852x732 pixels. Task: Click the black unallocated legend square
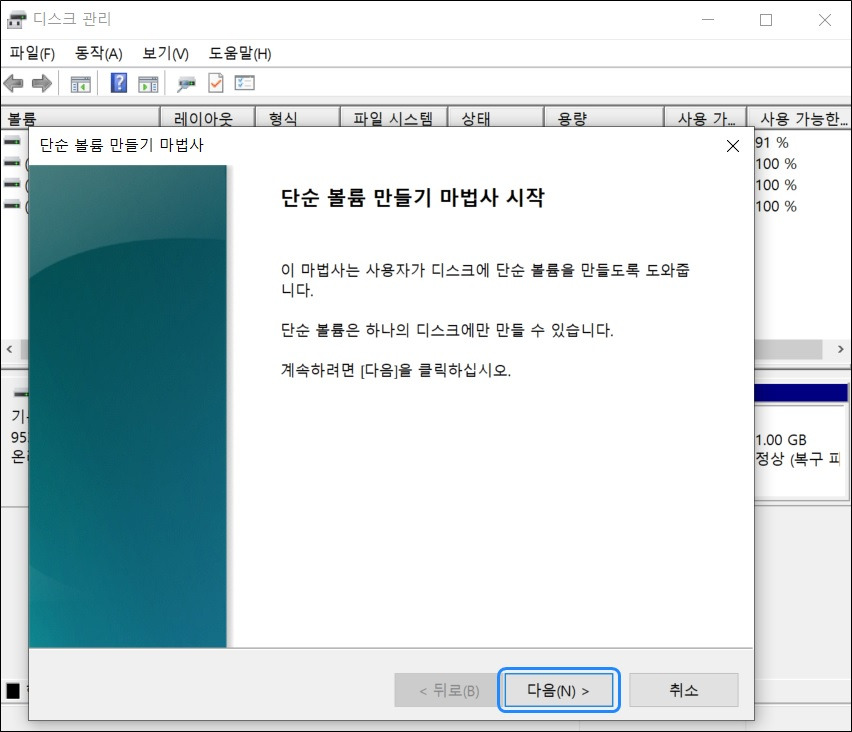click(13, 691)
